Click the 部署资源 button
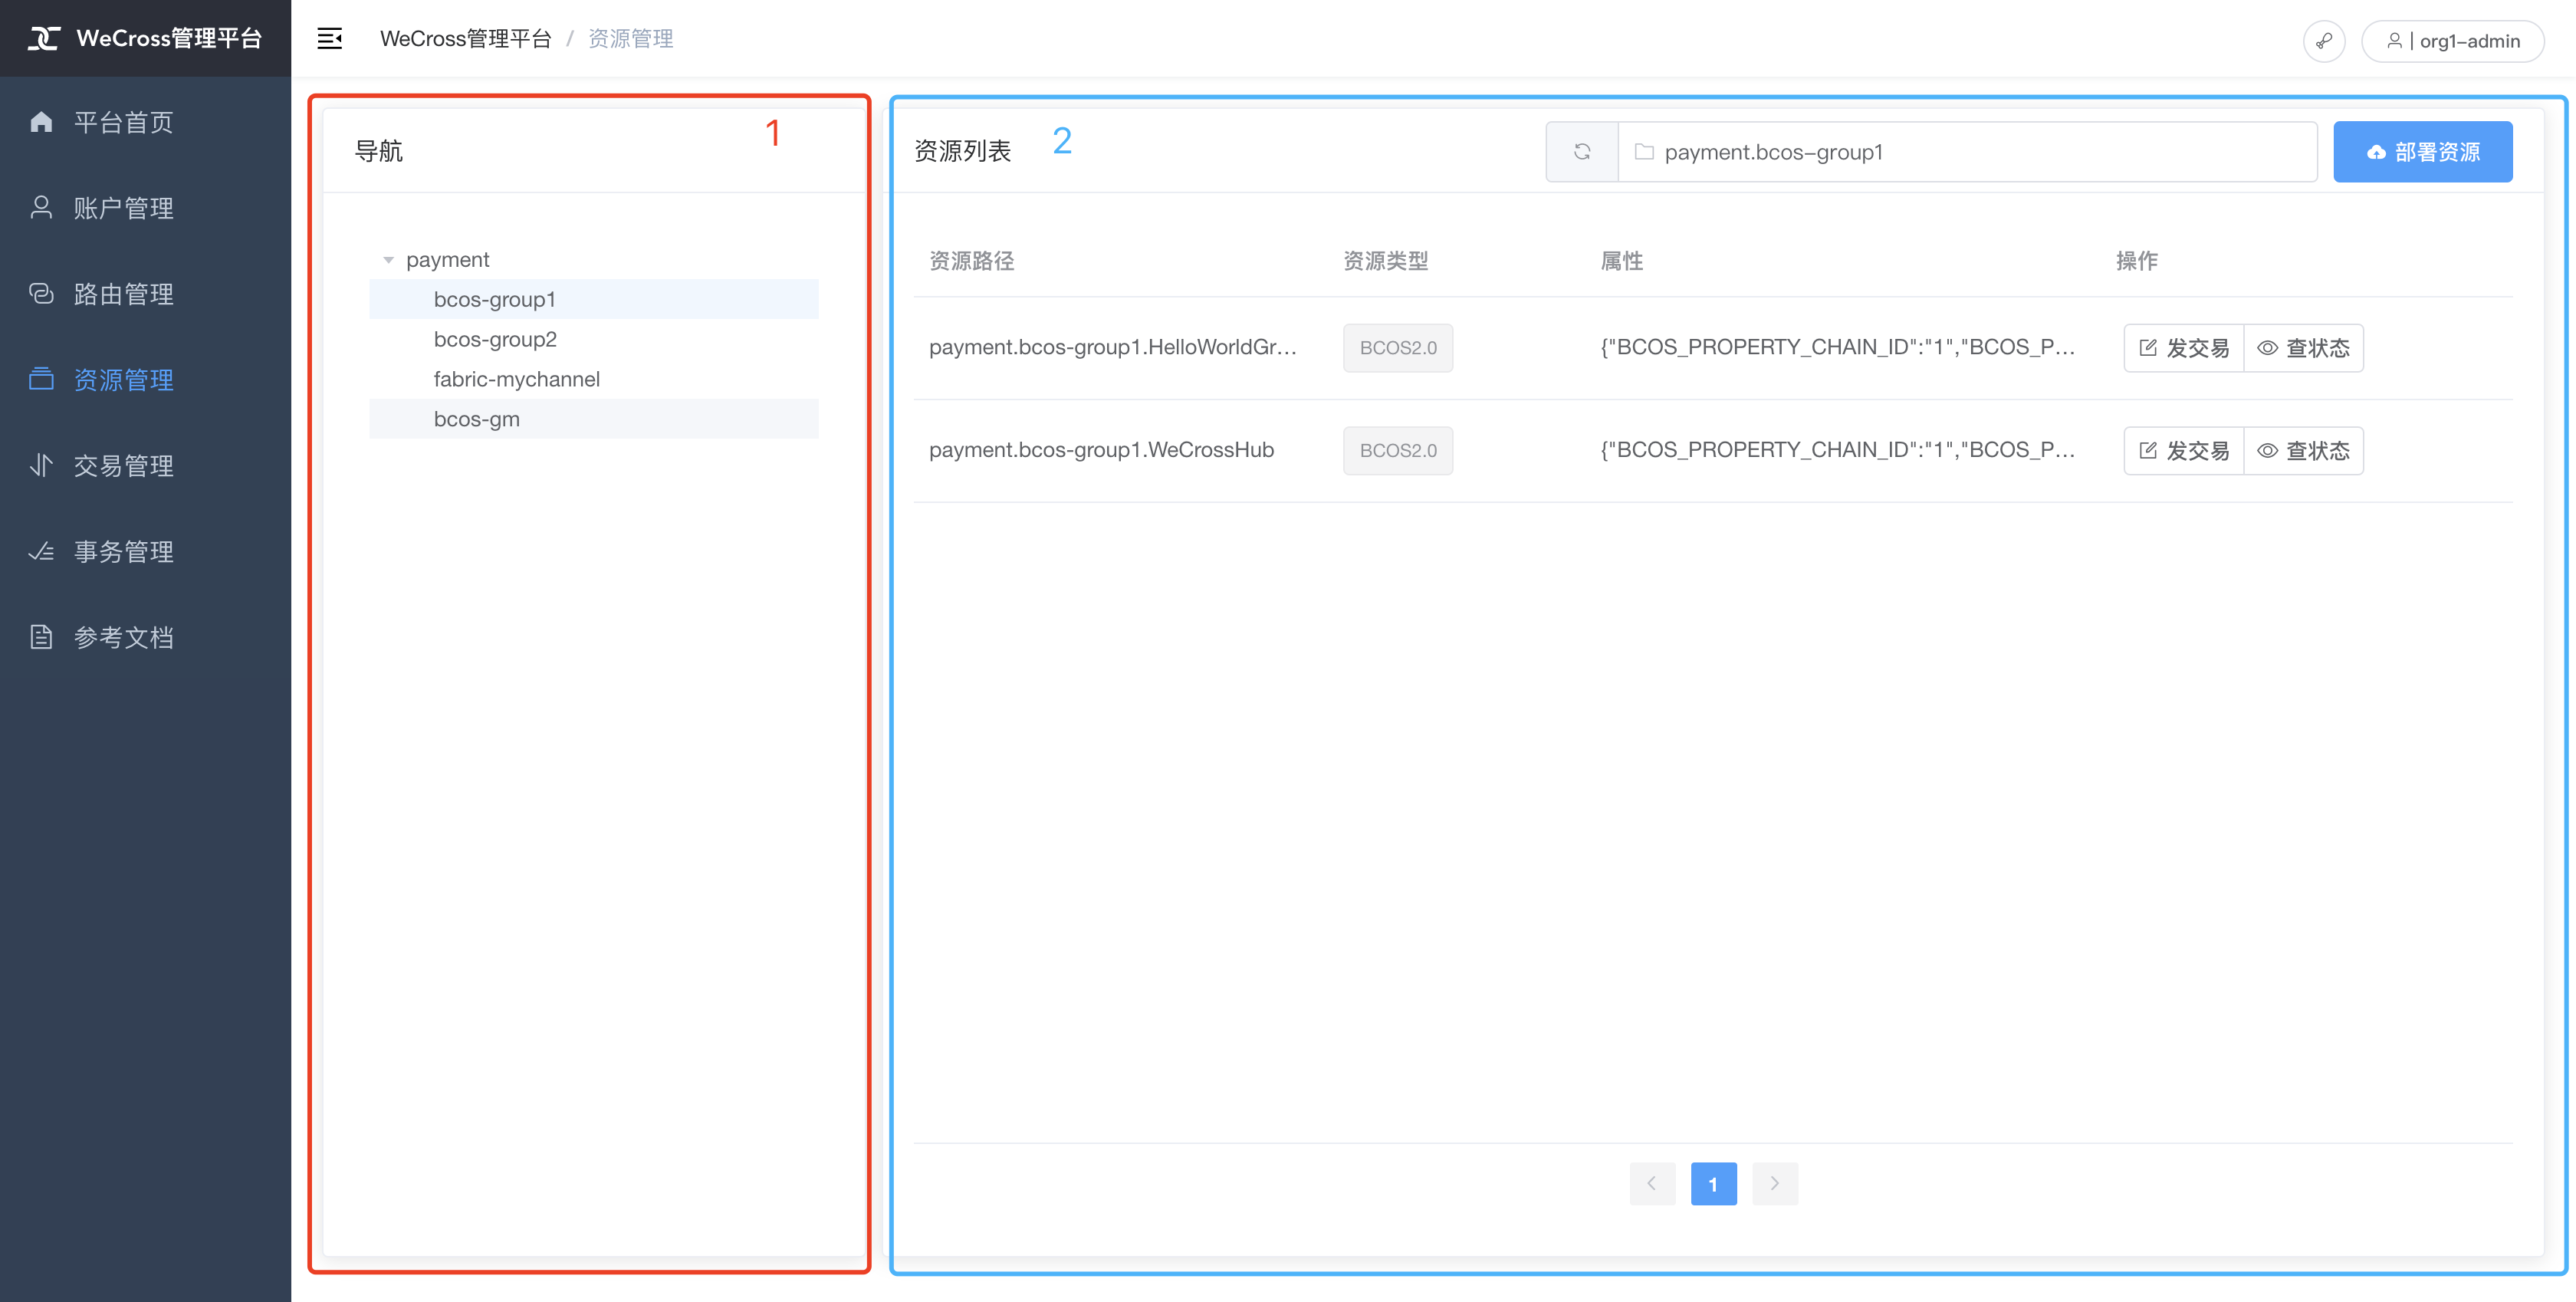Viewport: 2576px width, 1302px height. pos(2422,152)
